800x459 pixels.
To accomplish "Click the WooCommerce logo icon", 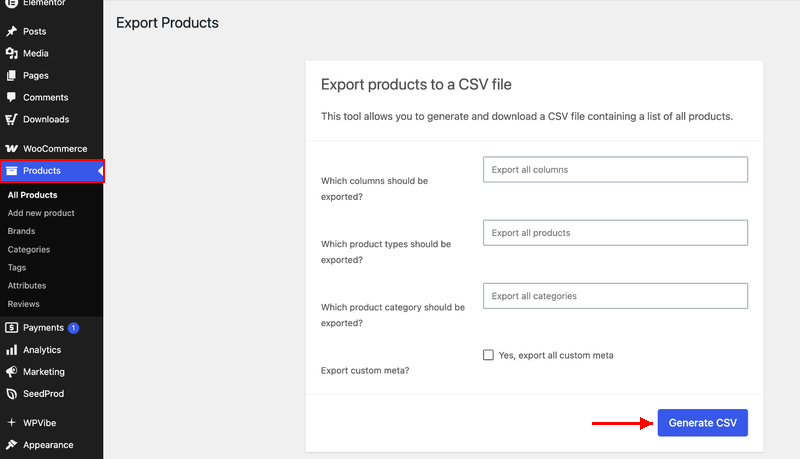I will (11, 148).
